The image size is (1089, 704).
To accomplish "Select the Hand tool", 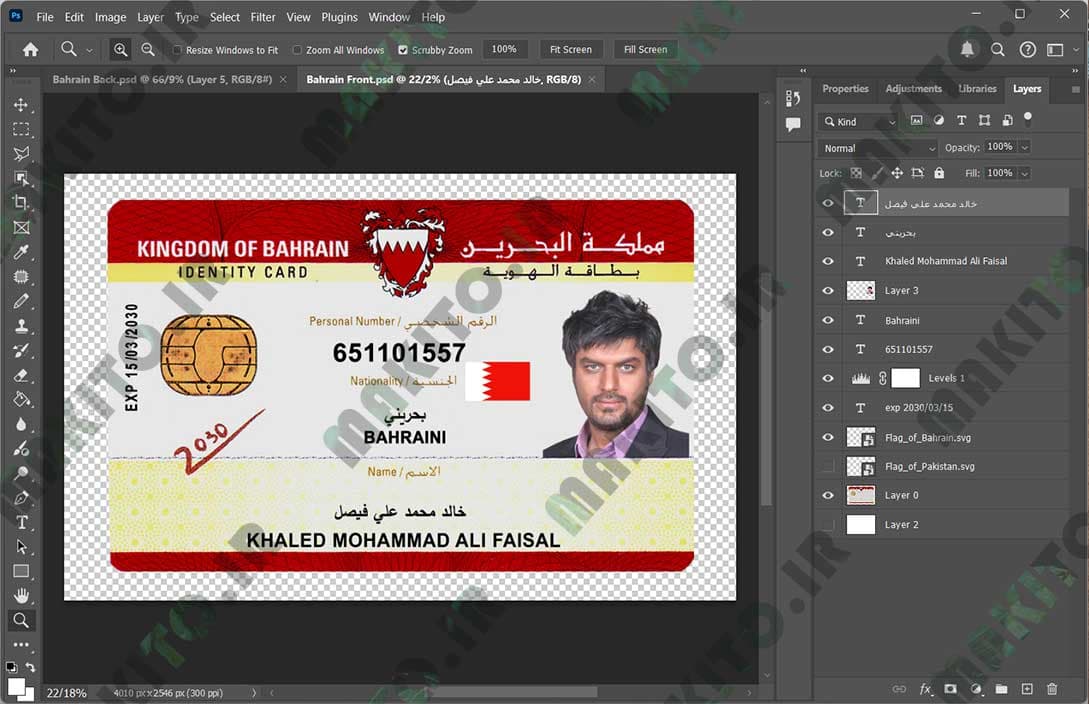I will pos(21,596).
